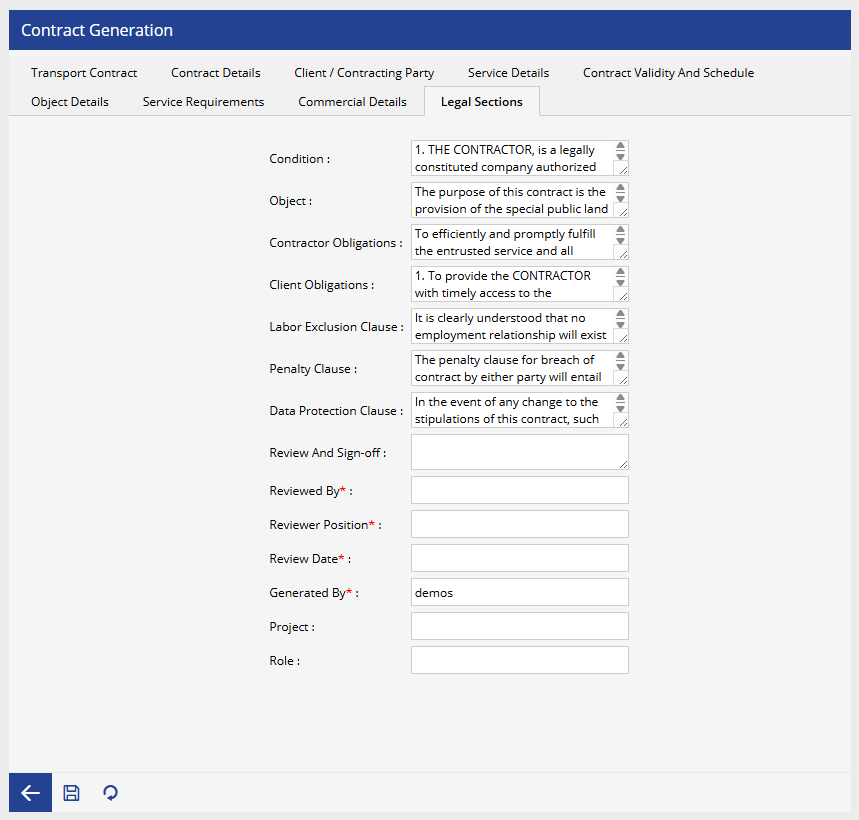Click the back arrow button
The image size is (859, 820).
click(x=30, y=792)
